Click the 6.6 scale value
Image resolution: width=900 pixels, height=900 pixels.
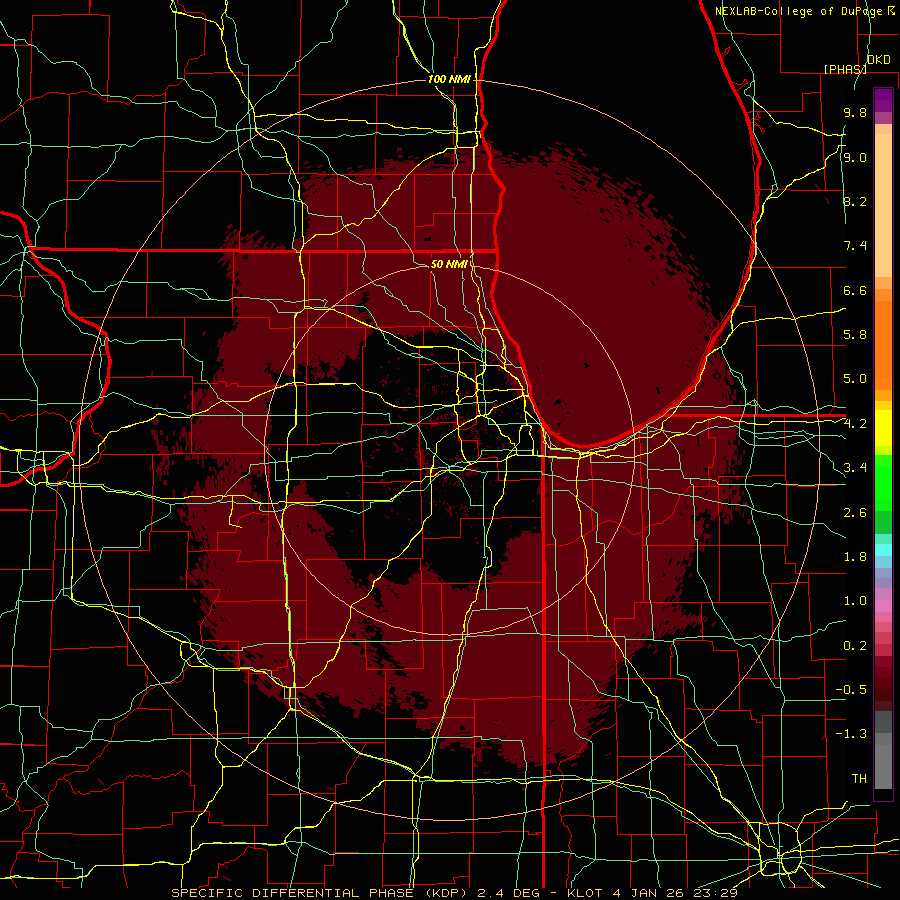pyautogui.click(x=855, y=290)
